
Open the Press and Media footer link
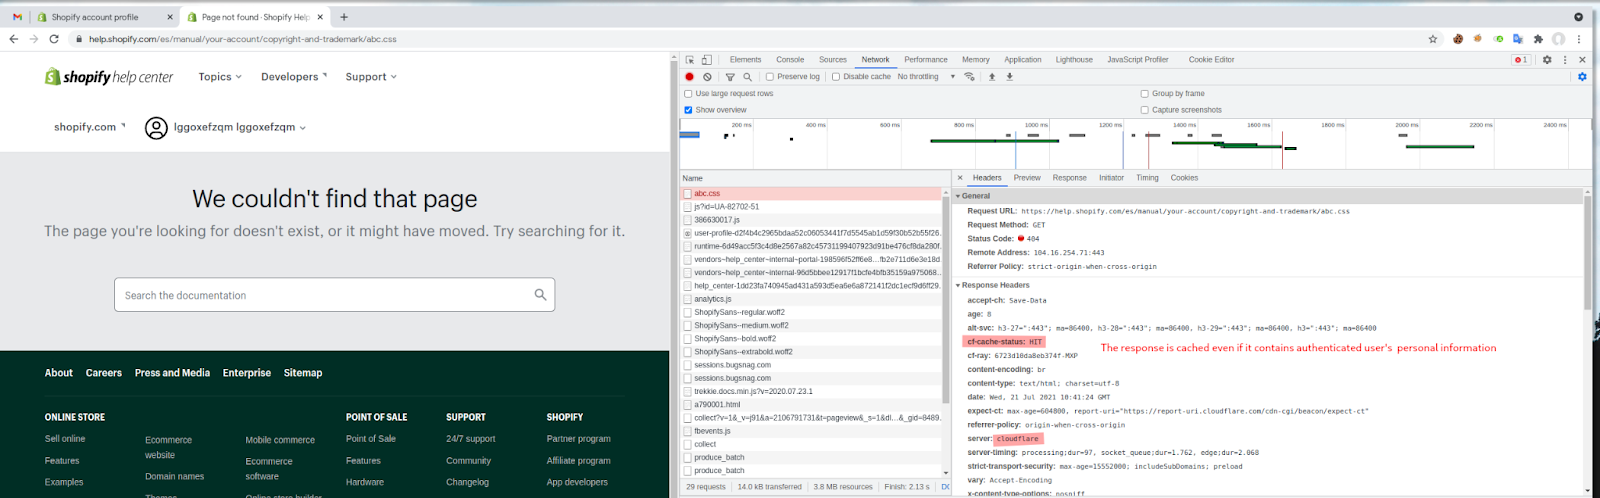(172, 373)
